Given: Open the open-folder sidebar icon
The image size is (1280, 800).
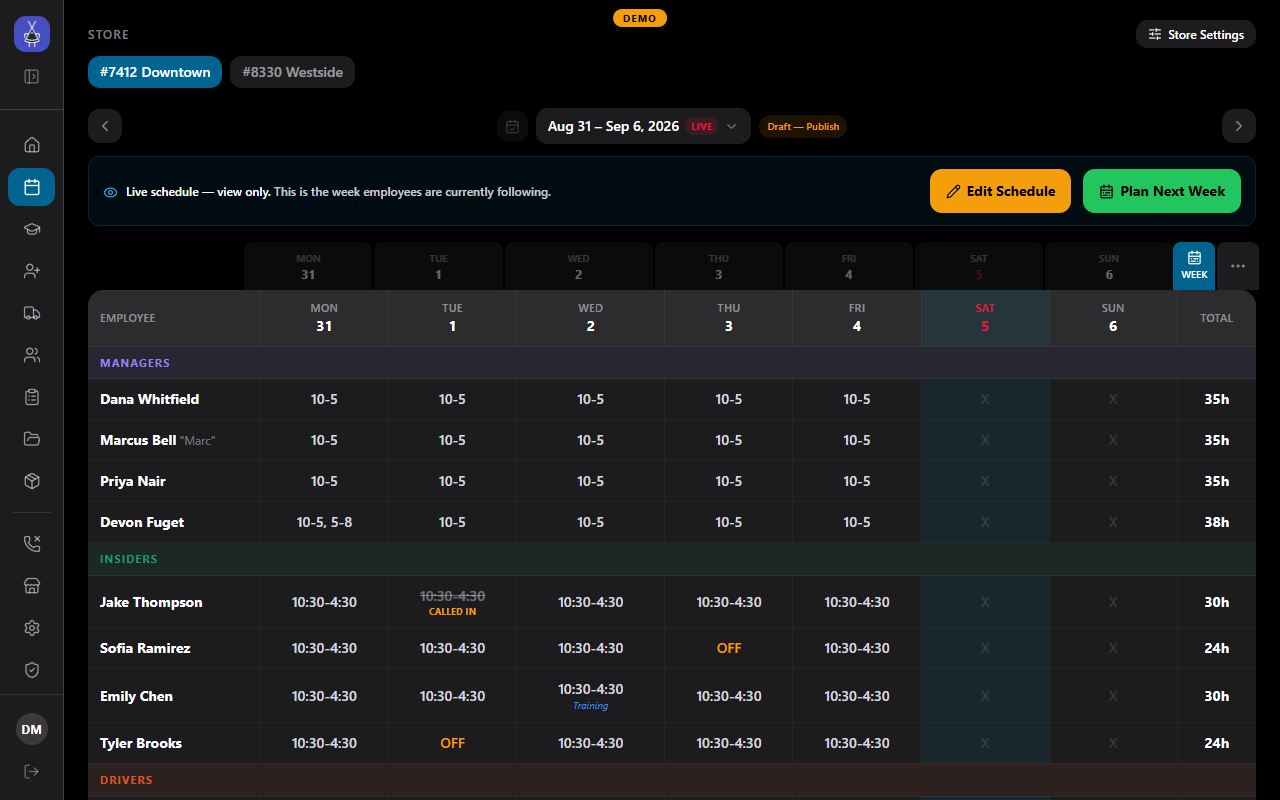Looking at the screenshot, I should [32, 439].
